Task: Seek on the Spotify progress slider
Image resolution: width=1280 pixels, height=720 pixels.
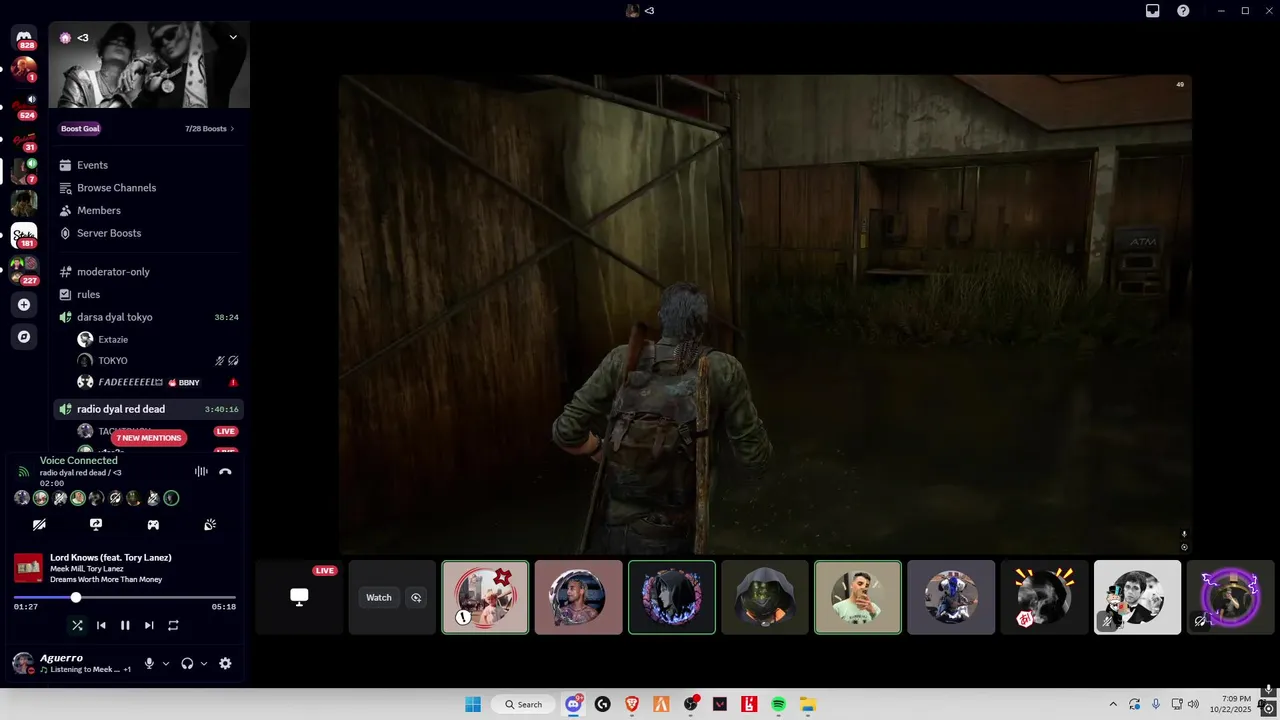Action: pos(125,598)
